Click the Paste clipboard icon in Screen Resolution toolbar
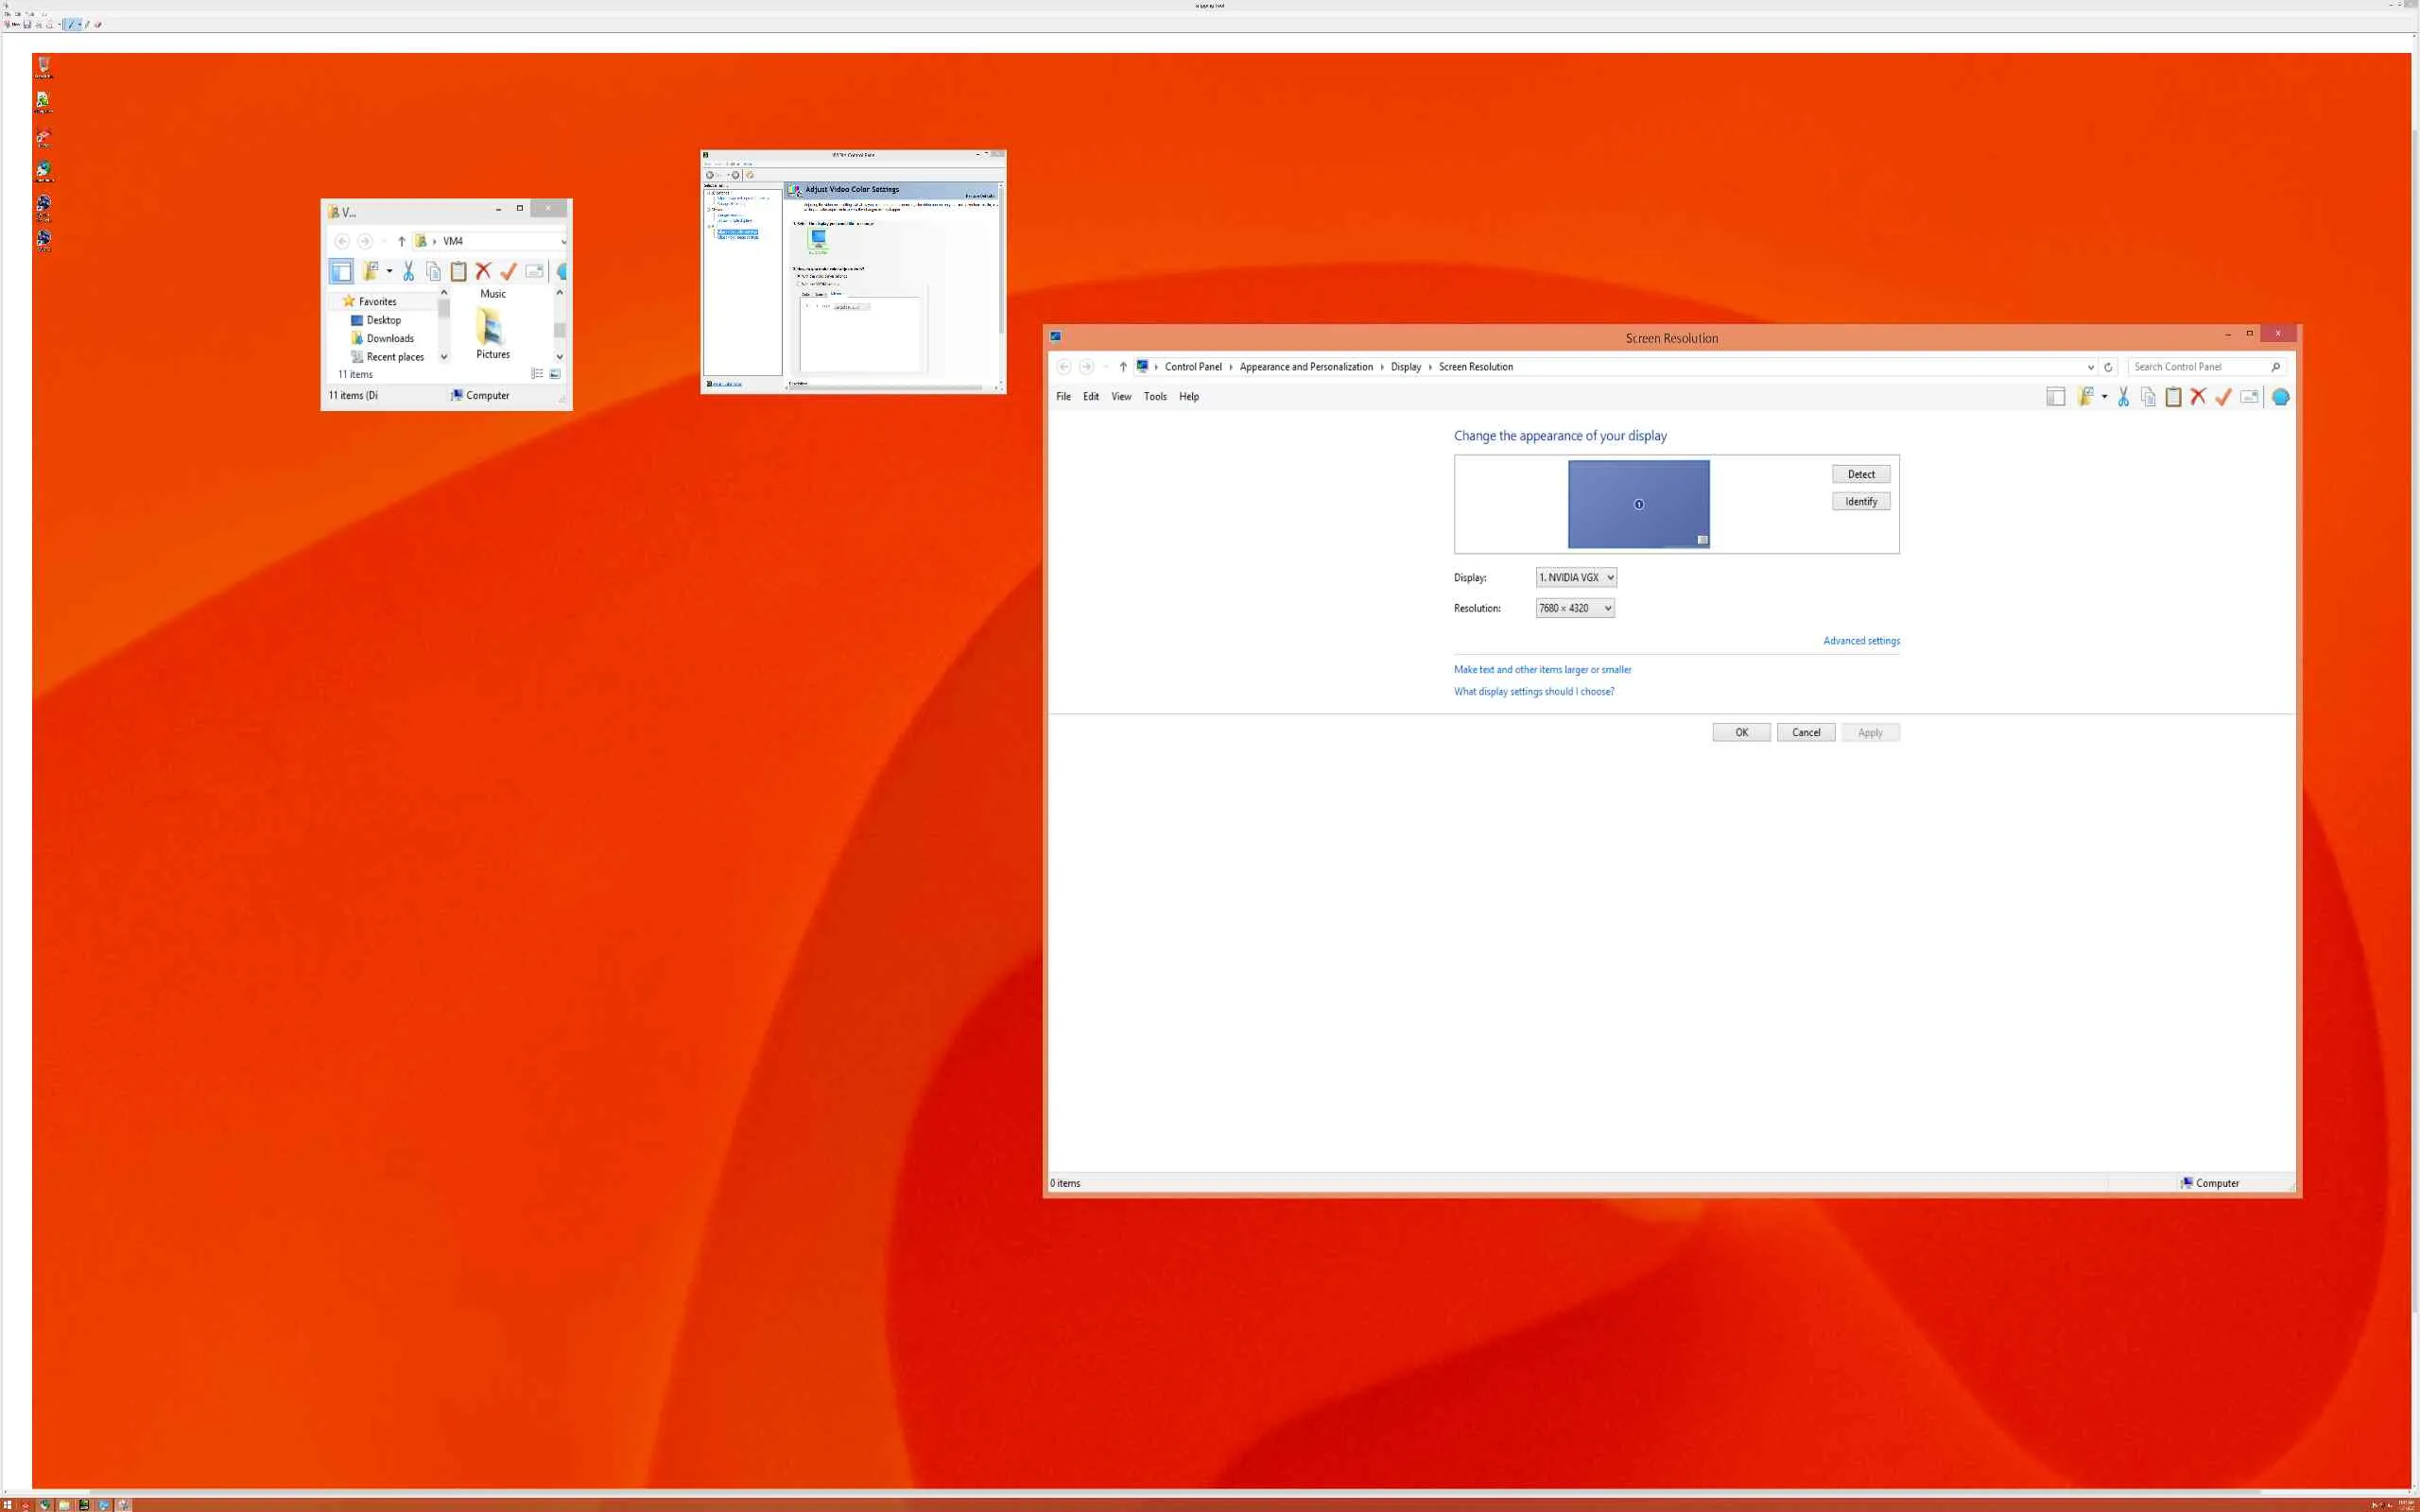The width and height of the screenshot is (2420, 1512). [x=2173, y=397]
